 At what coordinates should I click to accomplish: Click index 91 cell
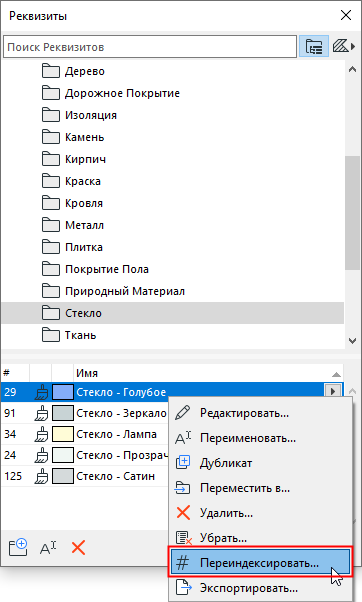click(10, 413)
